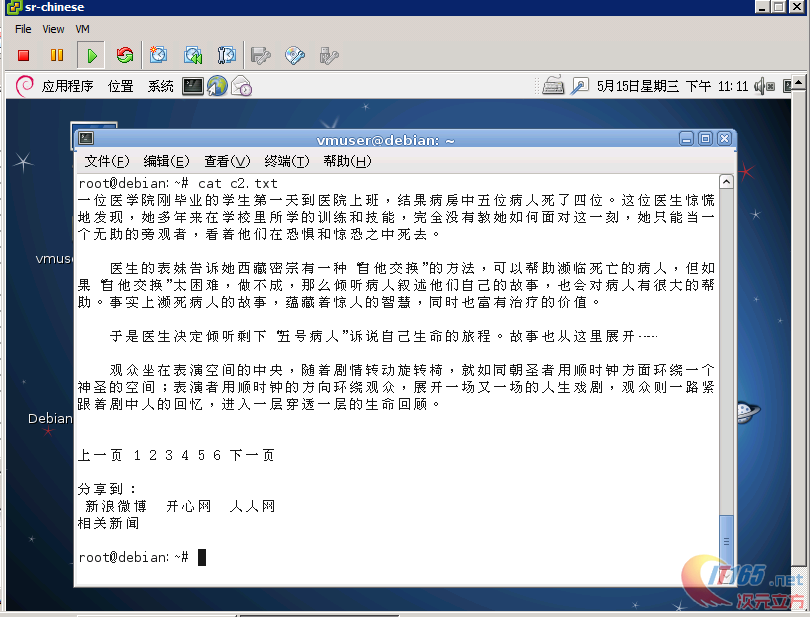This screenshot has height=617, width=810.
Task: Click the text '下一页' in terminal
Action: coord(252,455)
